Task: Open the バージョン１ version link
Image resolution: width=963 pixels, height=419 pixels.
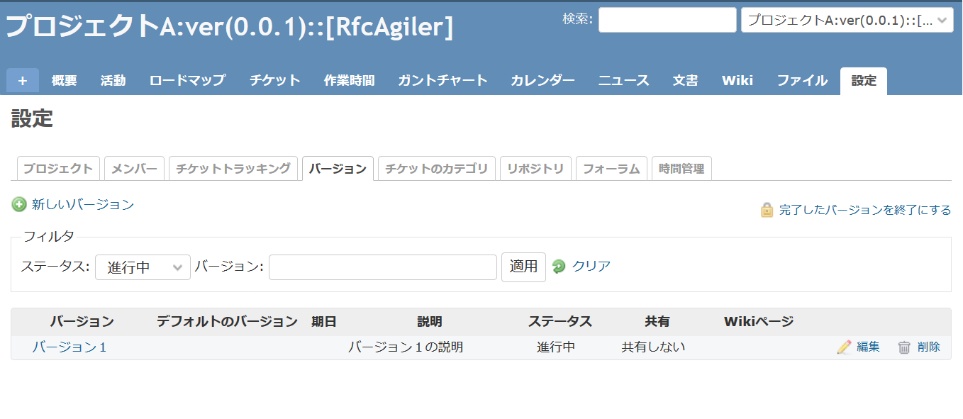Action: [x=69, y=347]
